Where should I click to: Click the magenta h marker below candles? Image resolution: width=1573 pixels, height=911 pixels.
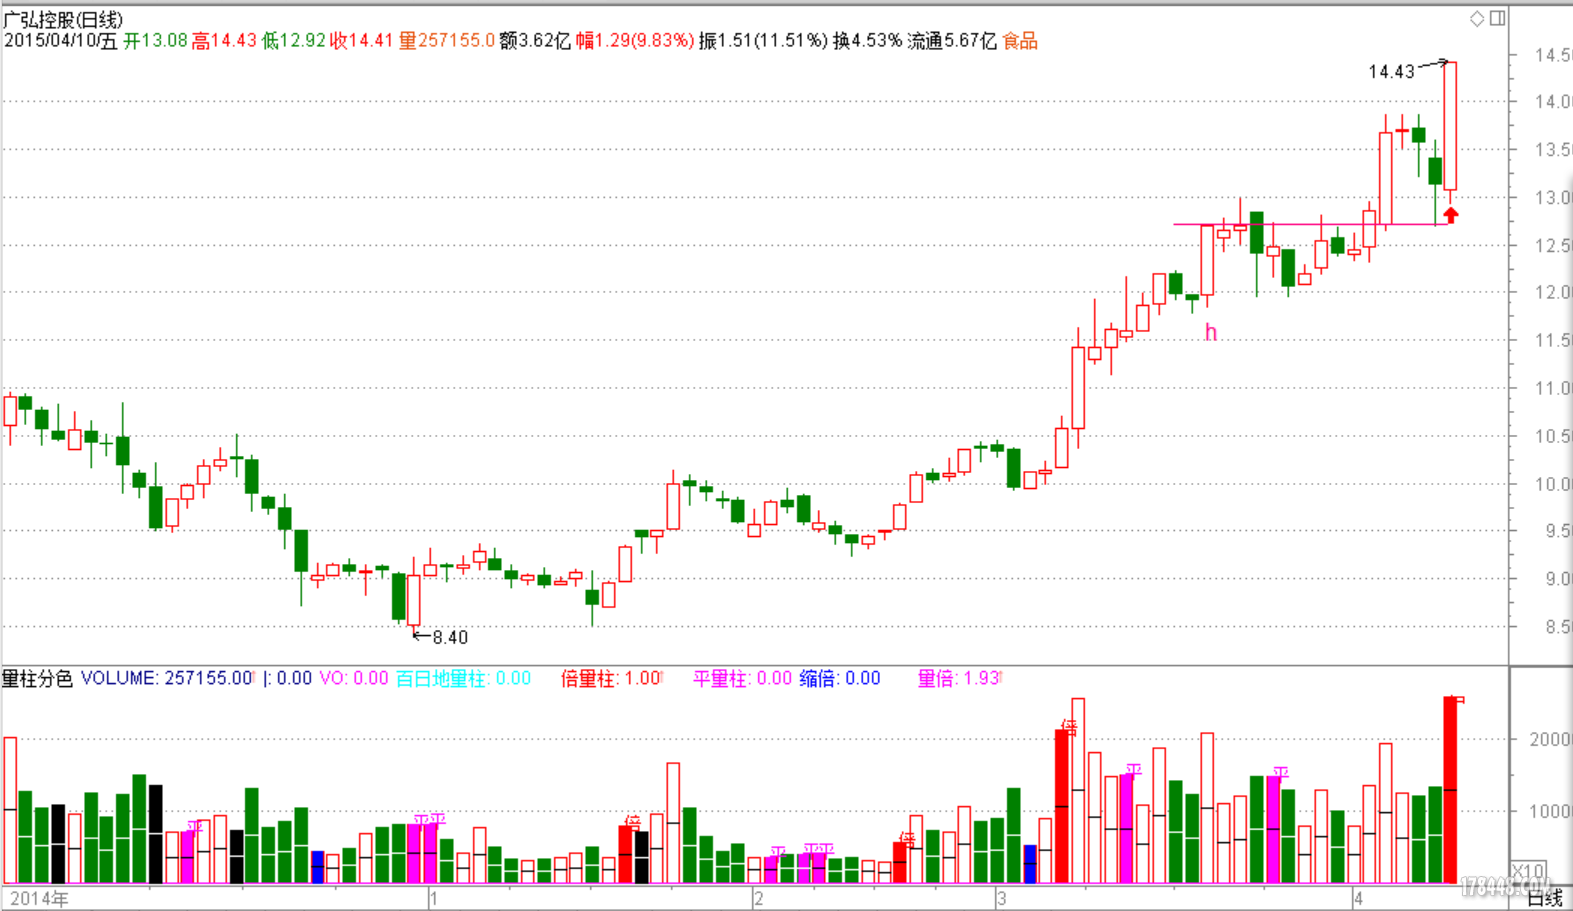pos(1211,333)
